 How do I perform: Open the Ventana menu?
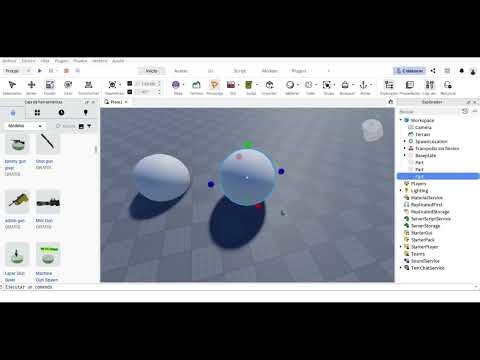100,61
